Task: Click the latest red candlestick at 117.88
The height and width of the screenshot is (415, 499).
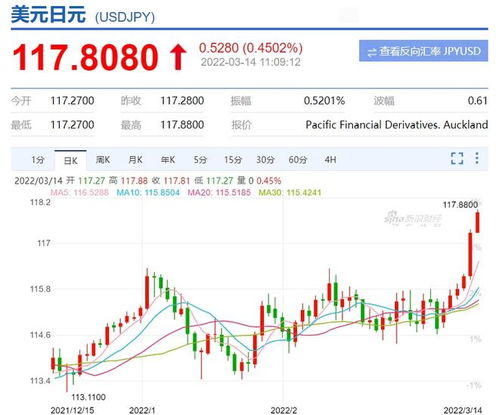Action: point(477,222)
